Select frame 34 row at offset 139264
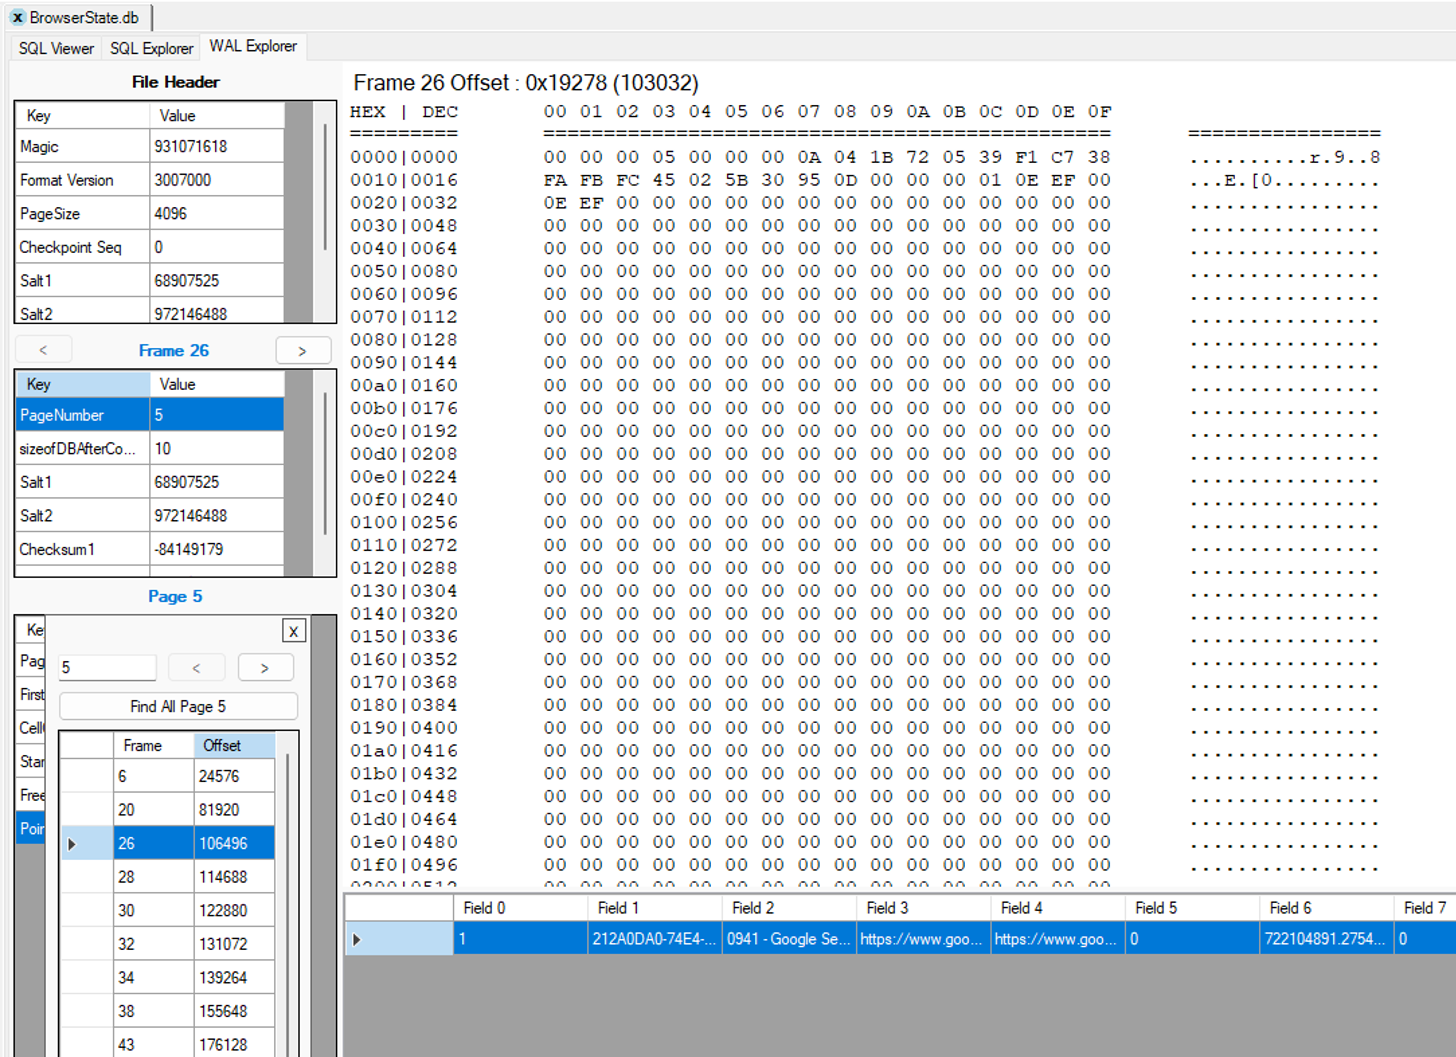 point(167,977)
